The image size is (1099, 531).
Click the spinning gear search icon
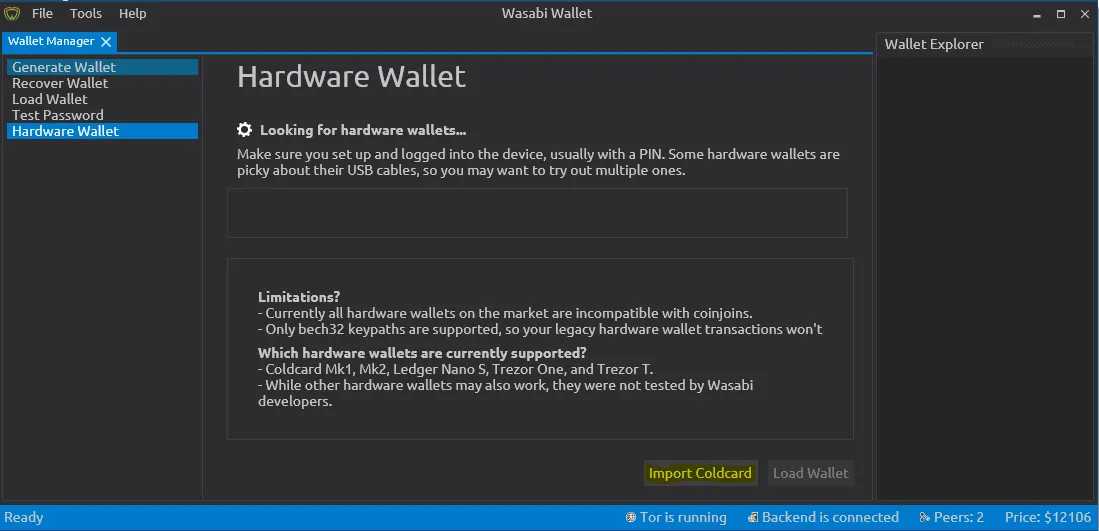tap(244, 130)
